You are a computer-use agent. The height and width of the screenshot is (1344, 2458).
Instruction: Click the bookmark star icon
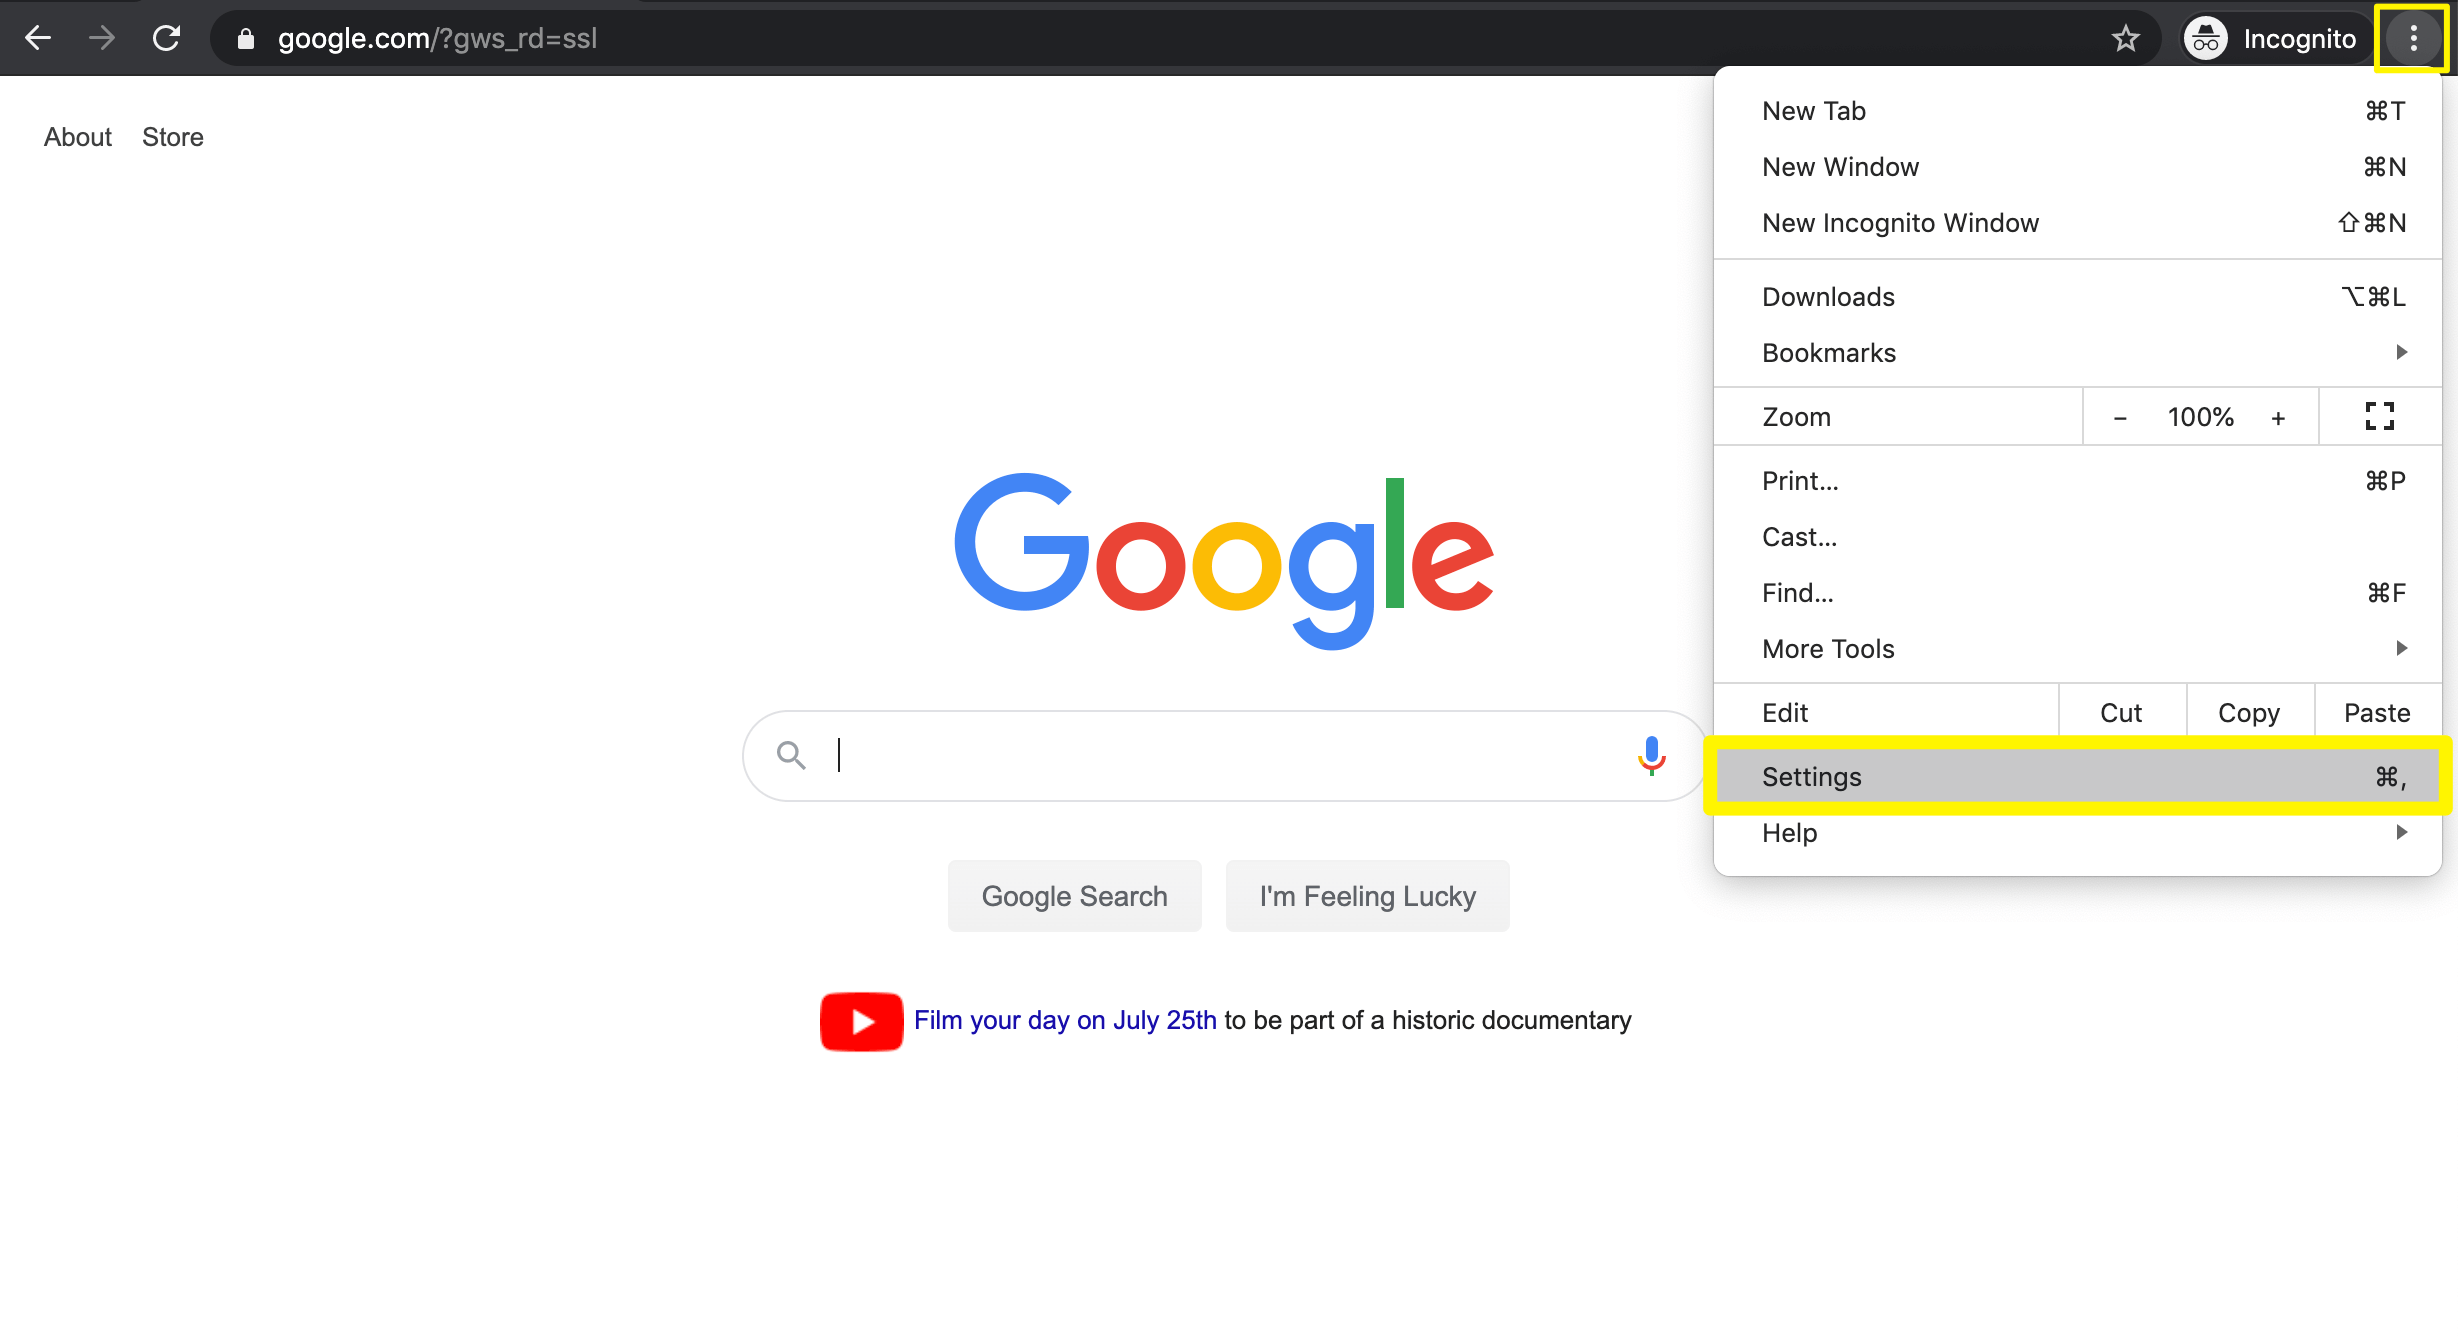2126,38
